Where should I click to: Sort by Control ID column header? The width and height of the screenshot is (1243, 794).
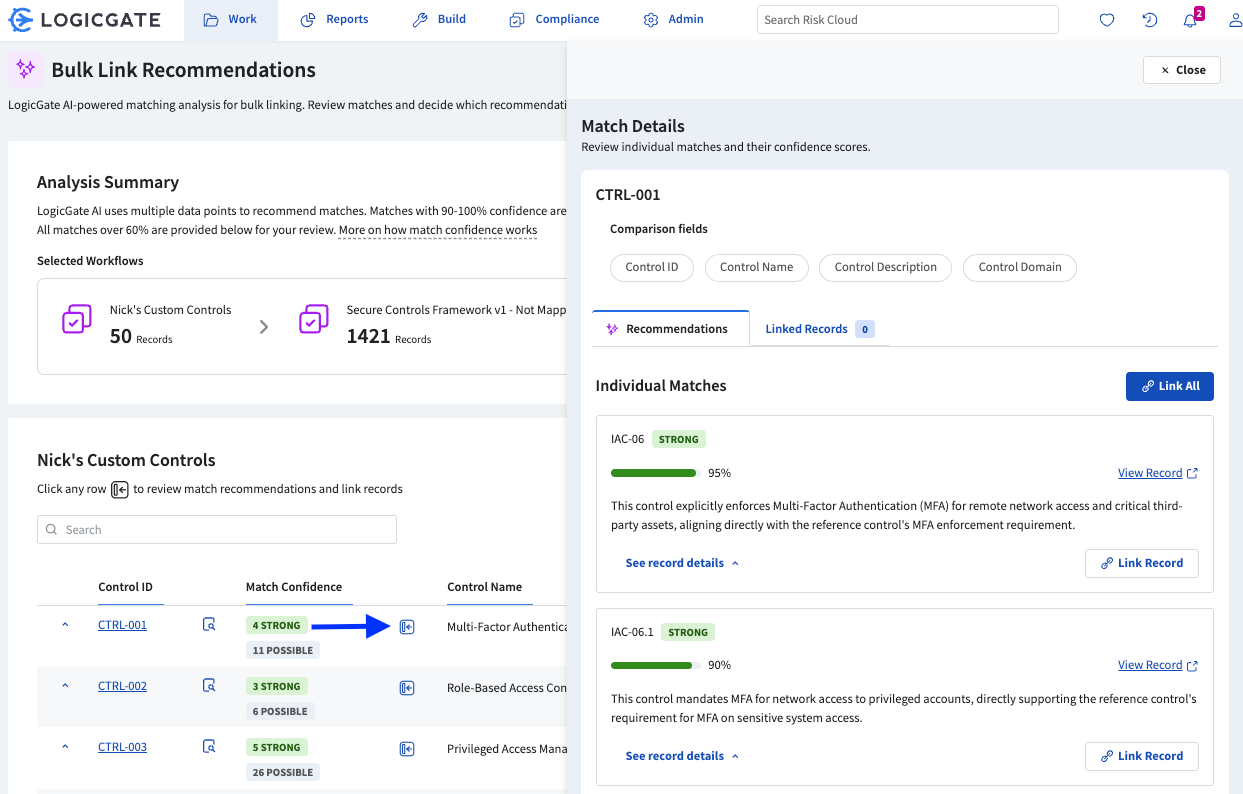[126, 587]
